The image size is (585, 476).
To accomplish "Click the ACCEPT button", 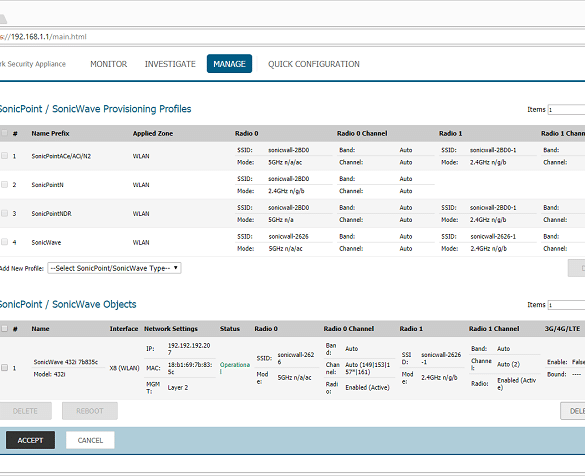I will coord(30,440).
